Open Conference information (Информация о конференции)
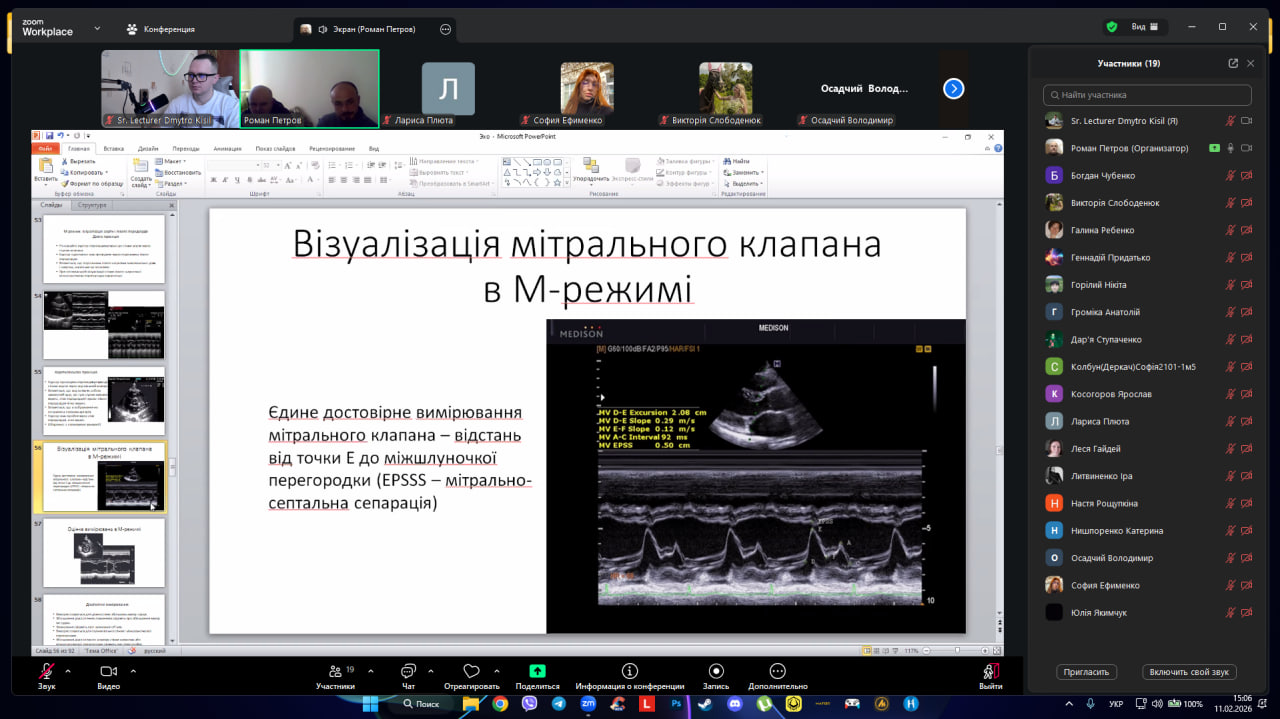 pyautogui.click(x=630, y=671)
